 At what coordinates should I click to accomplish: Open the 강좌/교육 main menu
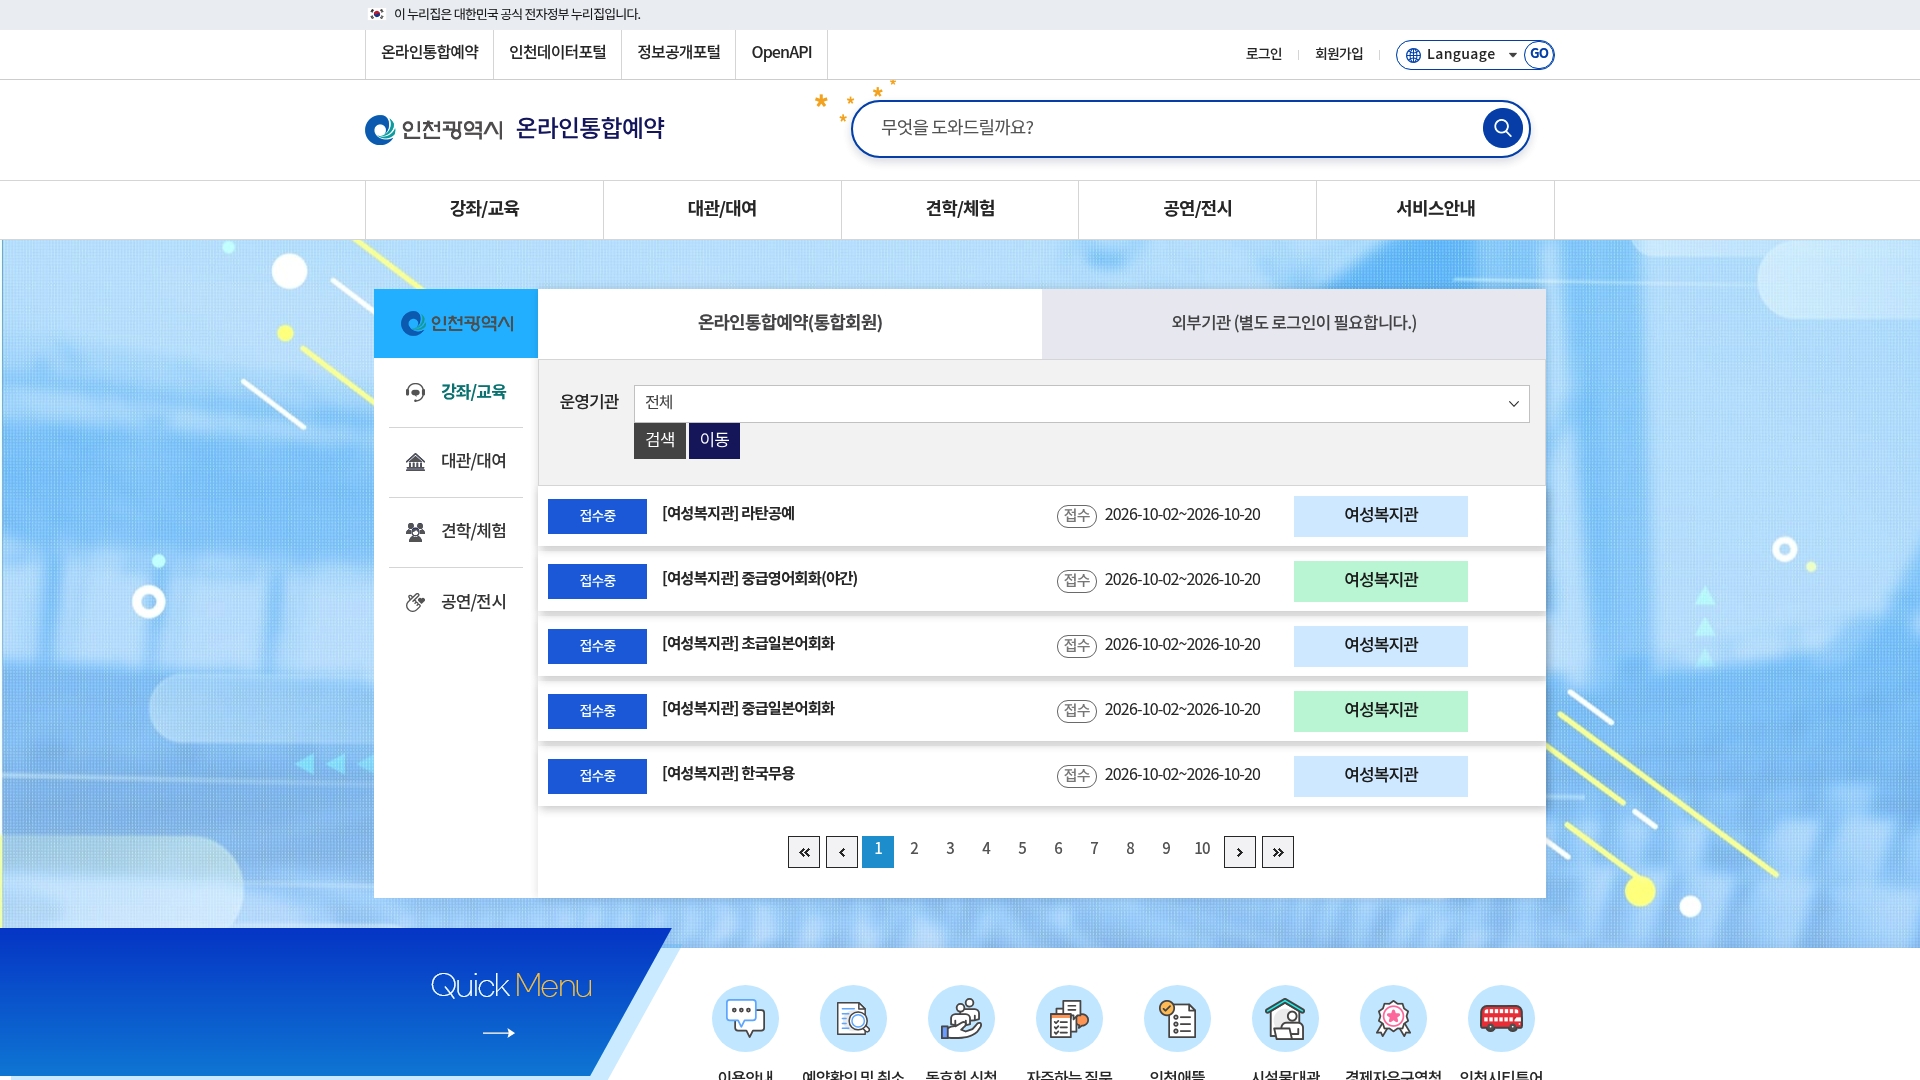pyautogui.click(x=484, y=209)
